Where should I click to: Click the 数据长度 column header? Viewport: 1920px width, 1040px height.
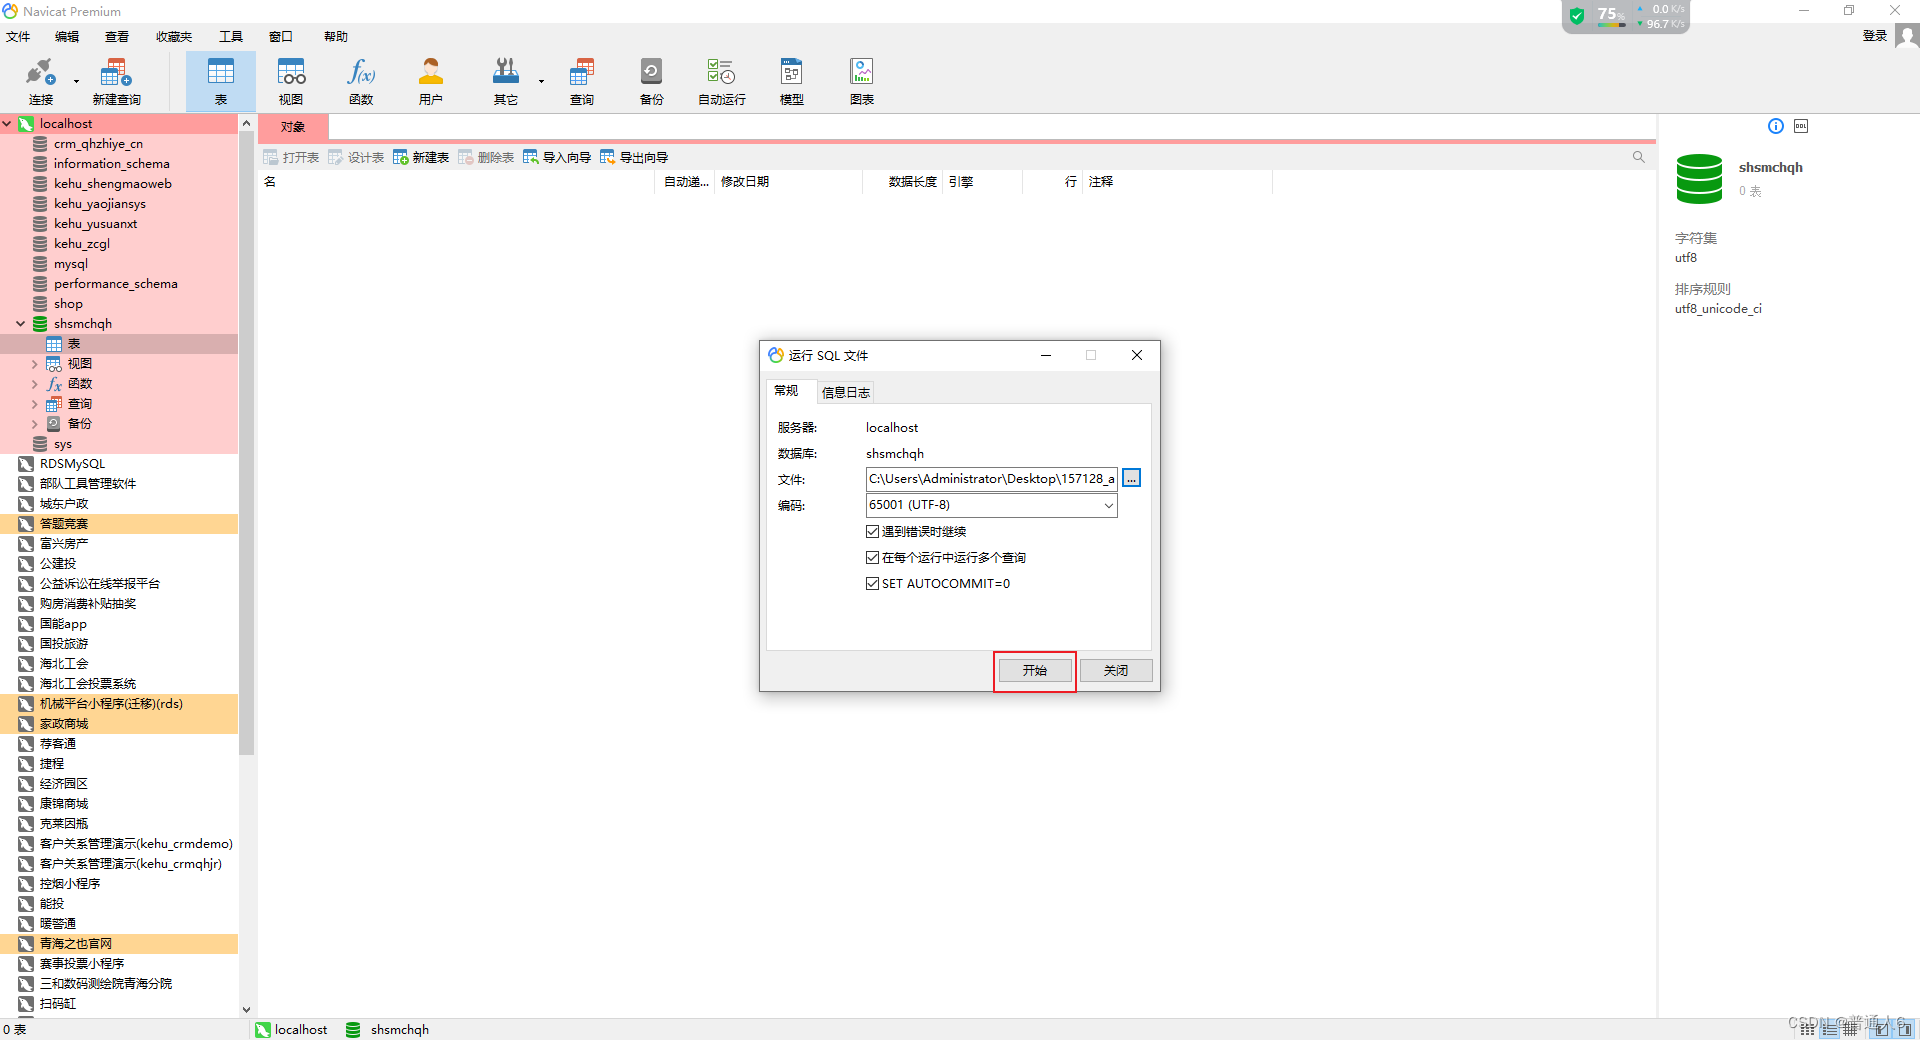click(912, 182)
